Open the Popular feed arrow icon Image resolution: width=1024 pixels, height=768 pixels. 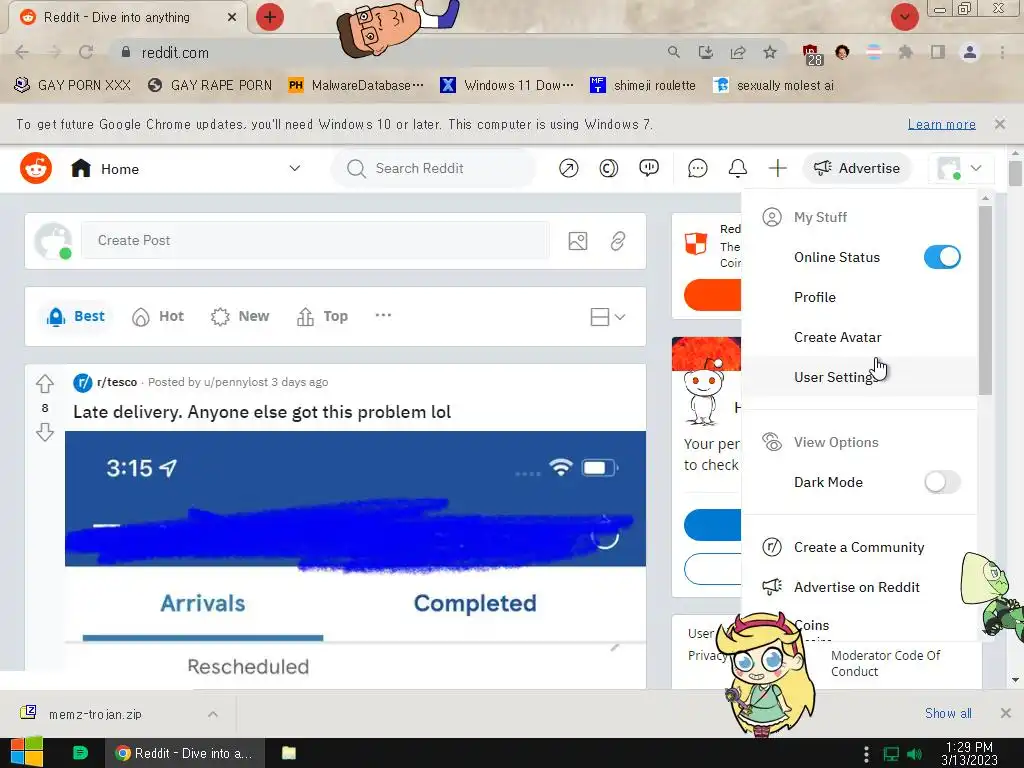pos(569,168)
